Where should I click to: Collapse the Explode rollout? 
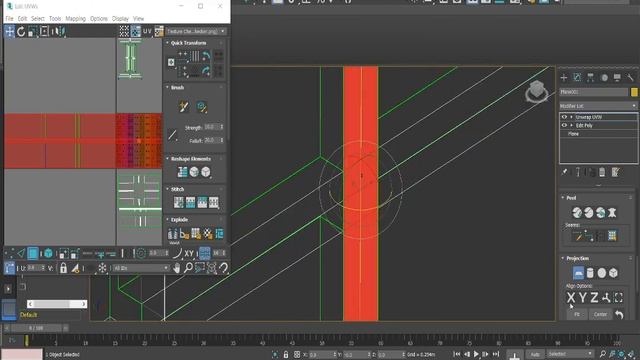(x=179, y=220)
